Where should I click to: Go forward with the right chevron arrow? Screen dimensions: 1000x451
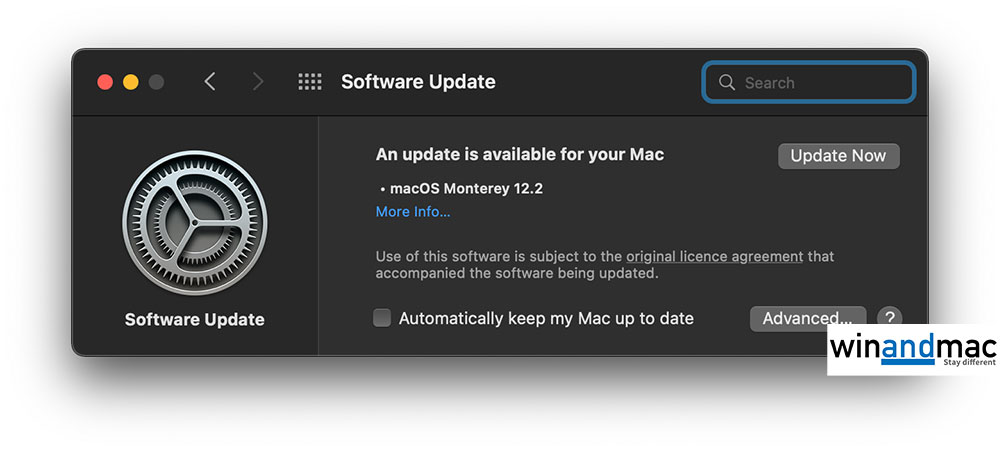pos(258,82)
